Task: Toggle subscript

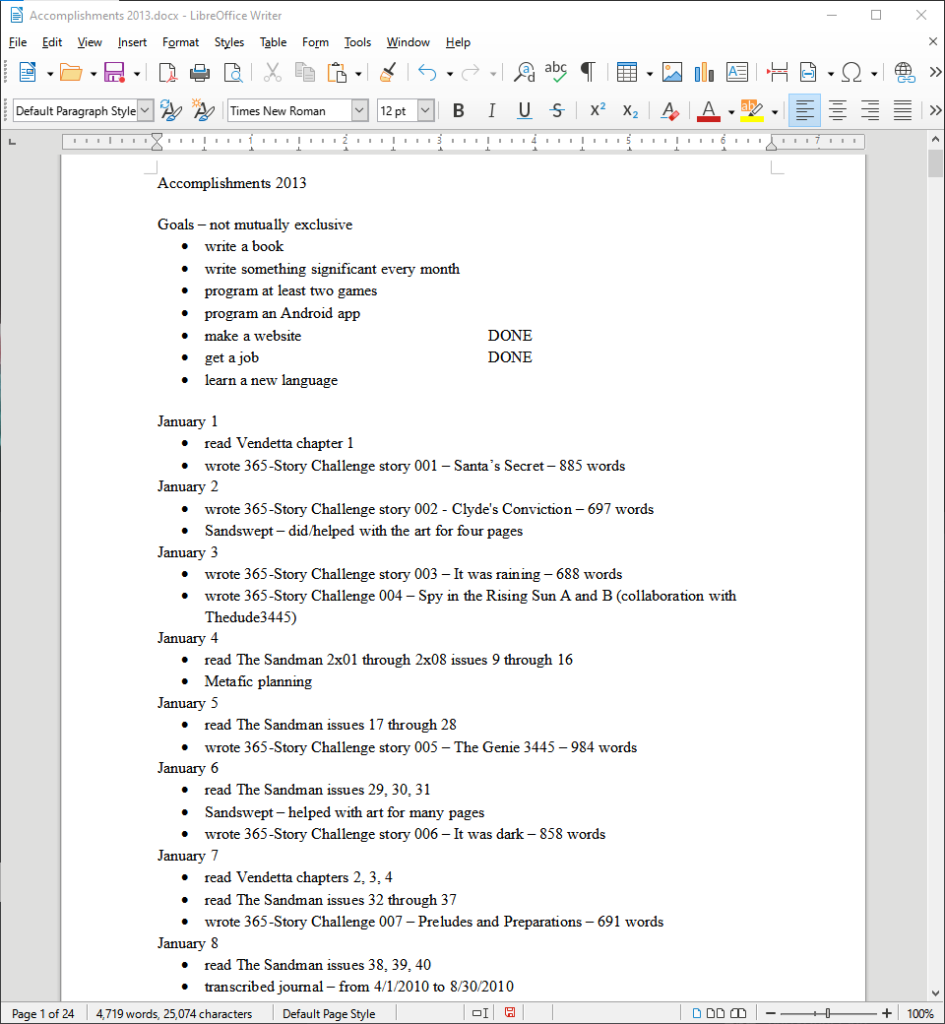Action: (630, 111)
